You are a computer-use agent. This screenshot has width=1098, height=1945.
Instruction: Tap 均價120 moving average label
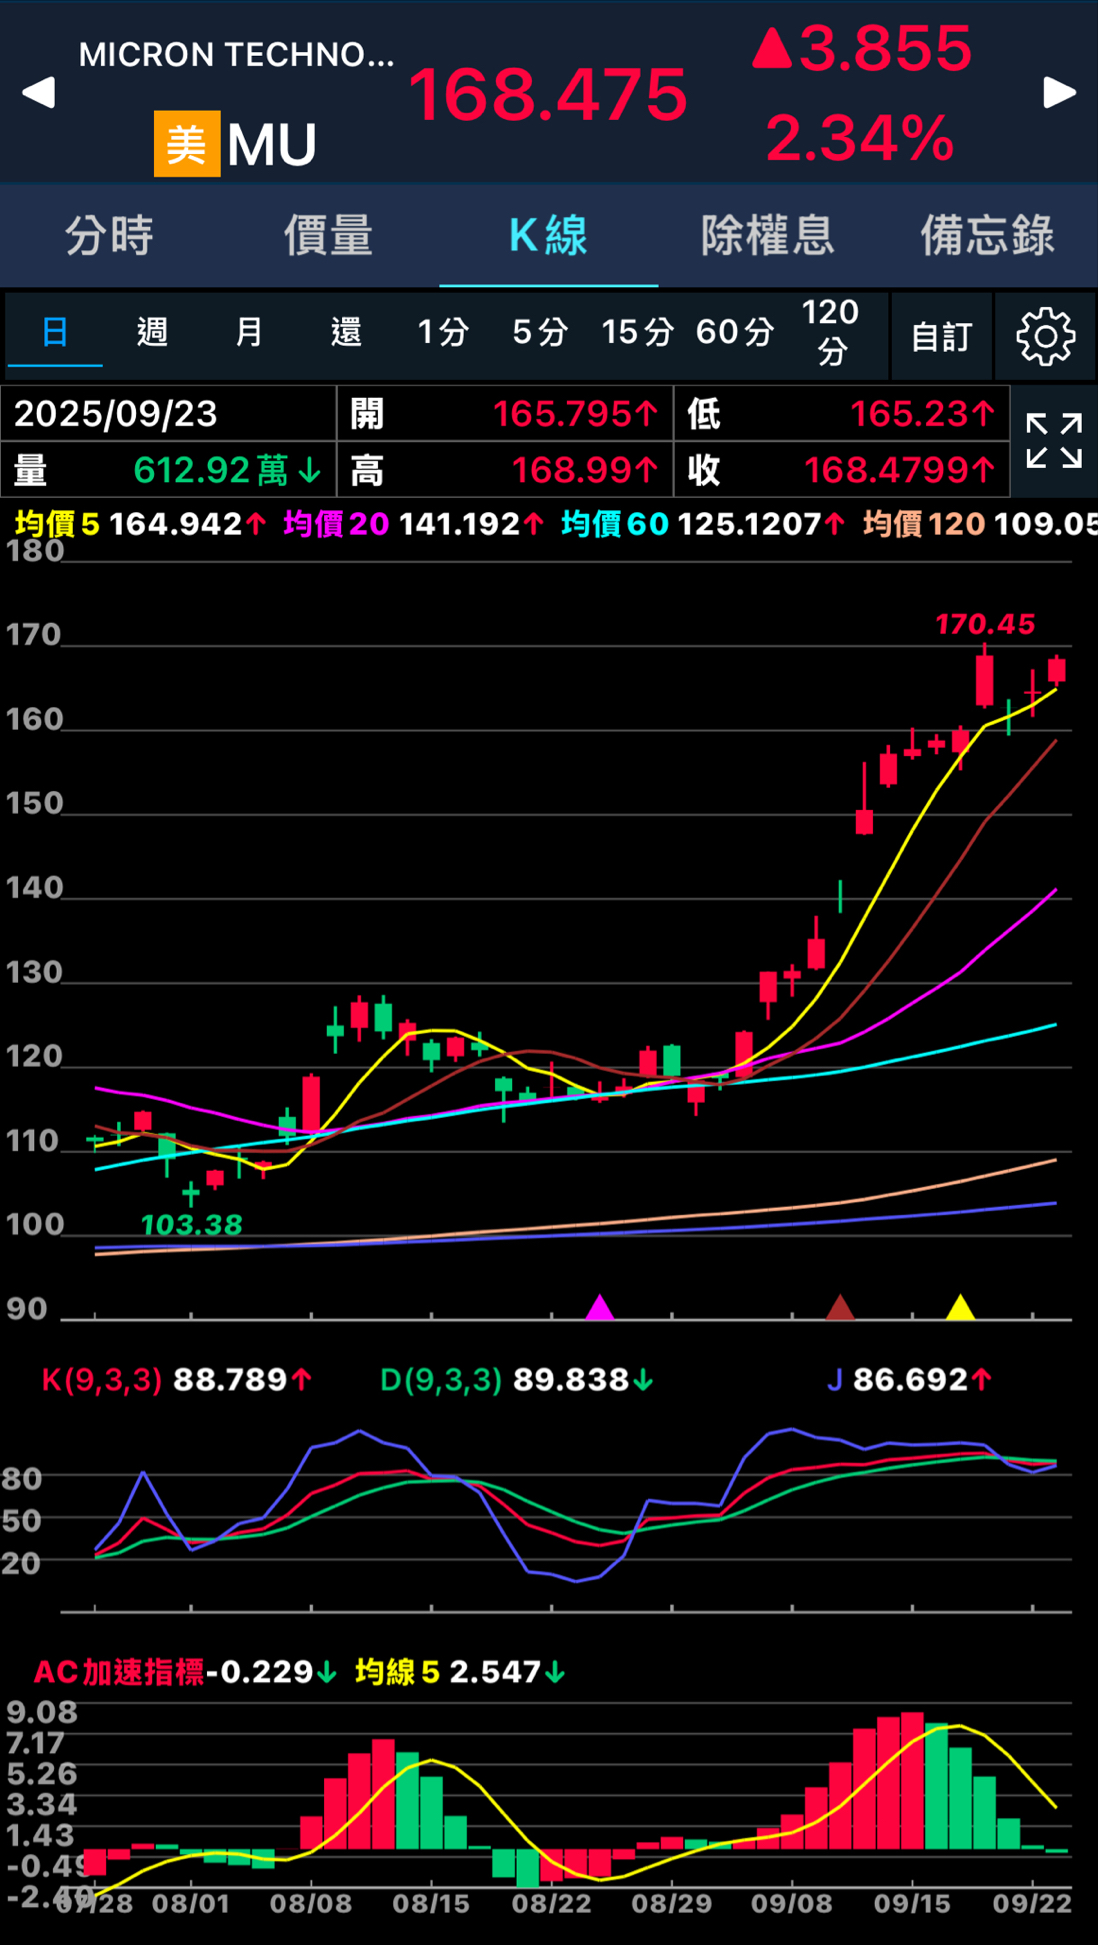[x=924, y=523]
